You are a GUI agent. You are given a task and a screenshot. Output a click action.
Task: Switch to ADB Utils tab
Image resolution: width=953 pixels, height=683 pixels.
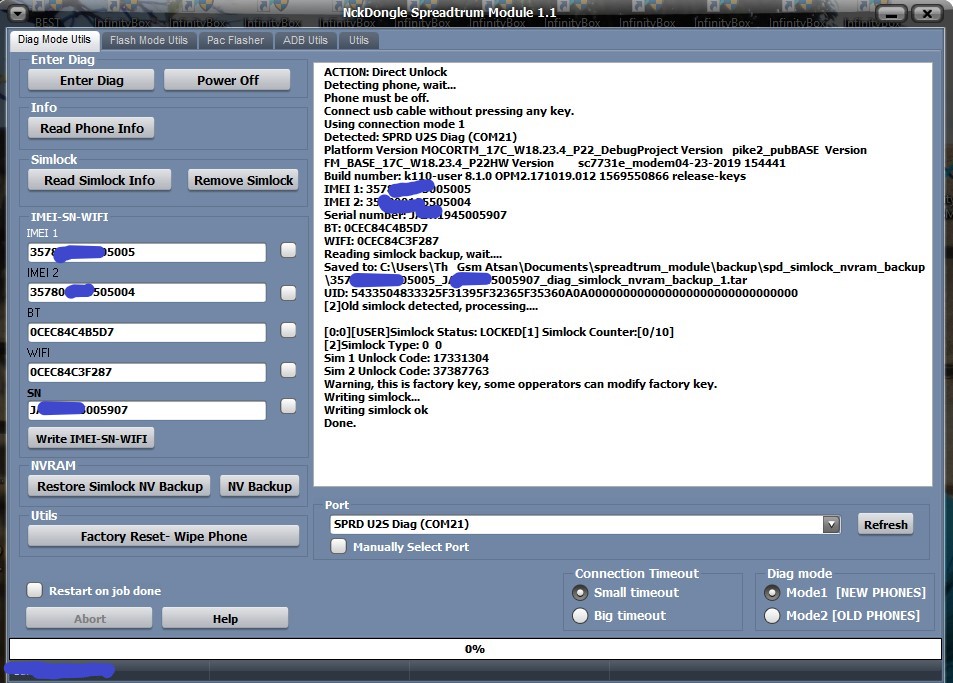click(x=305, y=40)
